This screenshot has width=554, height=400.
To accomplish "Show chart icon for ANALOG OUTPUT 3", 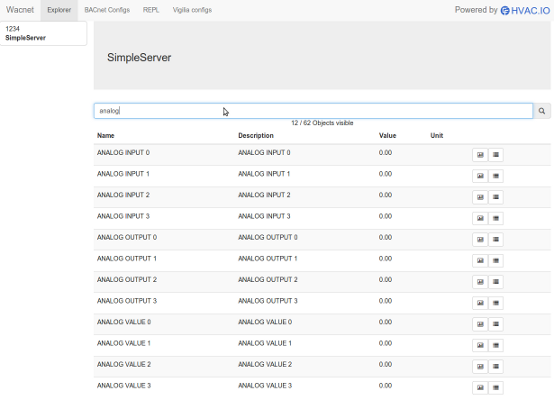I will [x=480, y=303].
